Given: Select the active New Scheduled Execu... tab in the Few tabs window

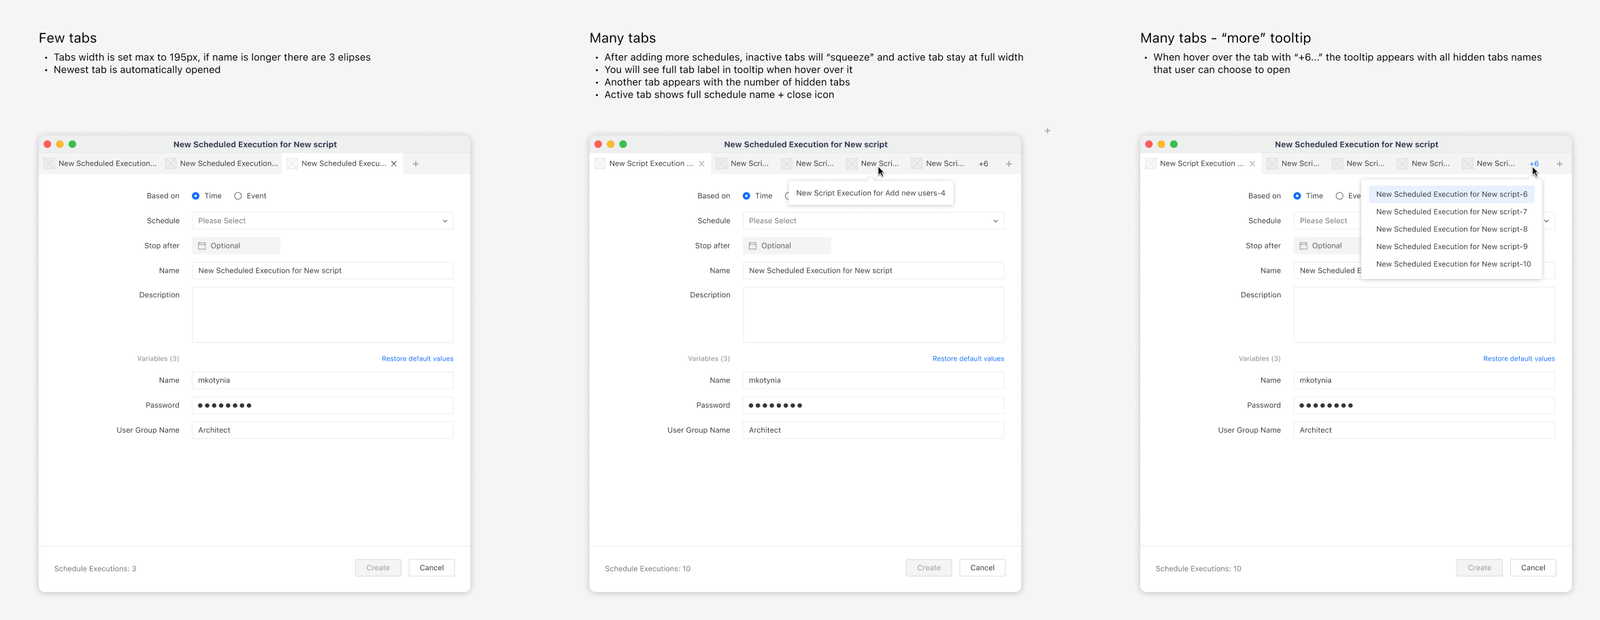Looking at the screenshot, I should coord(343,164).
